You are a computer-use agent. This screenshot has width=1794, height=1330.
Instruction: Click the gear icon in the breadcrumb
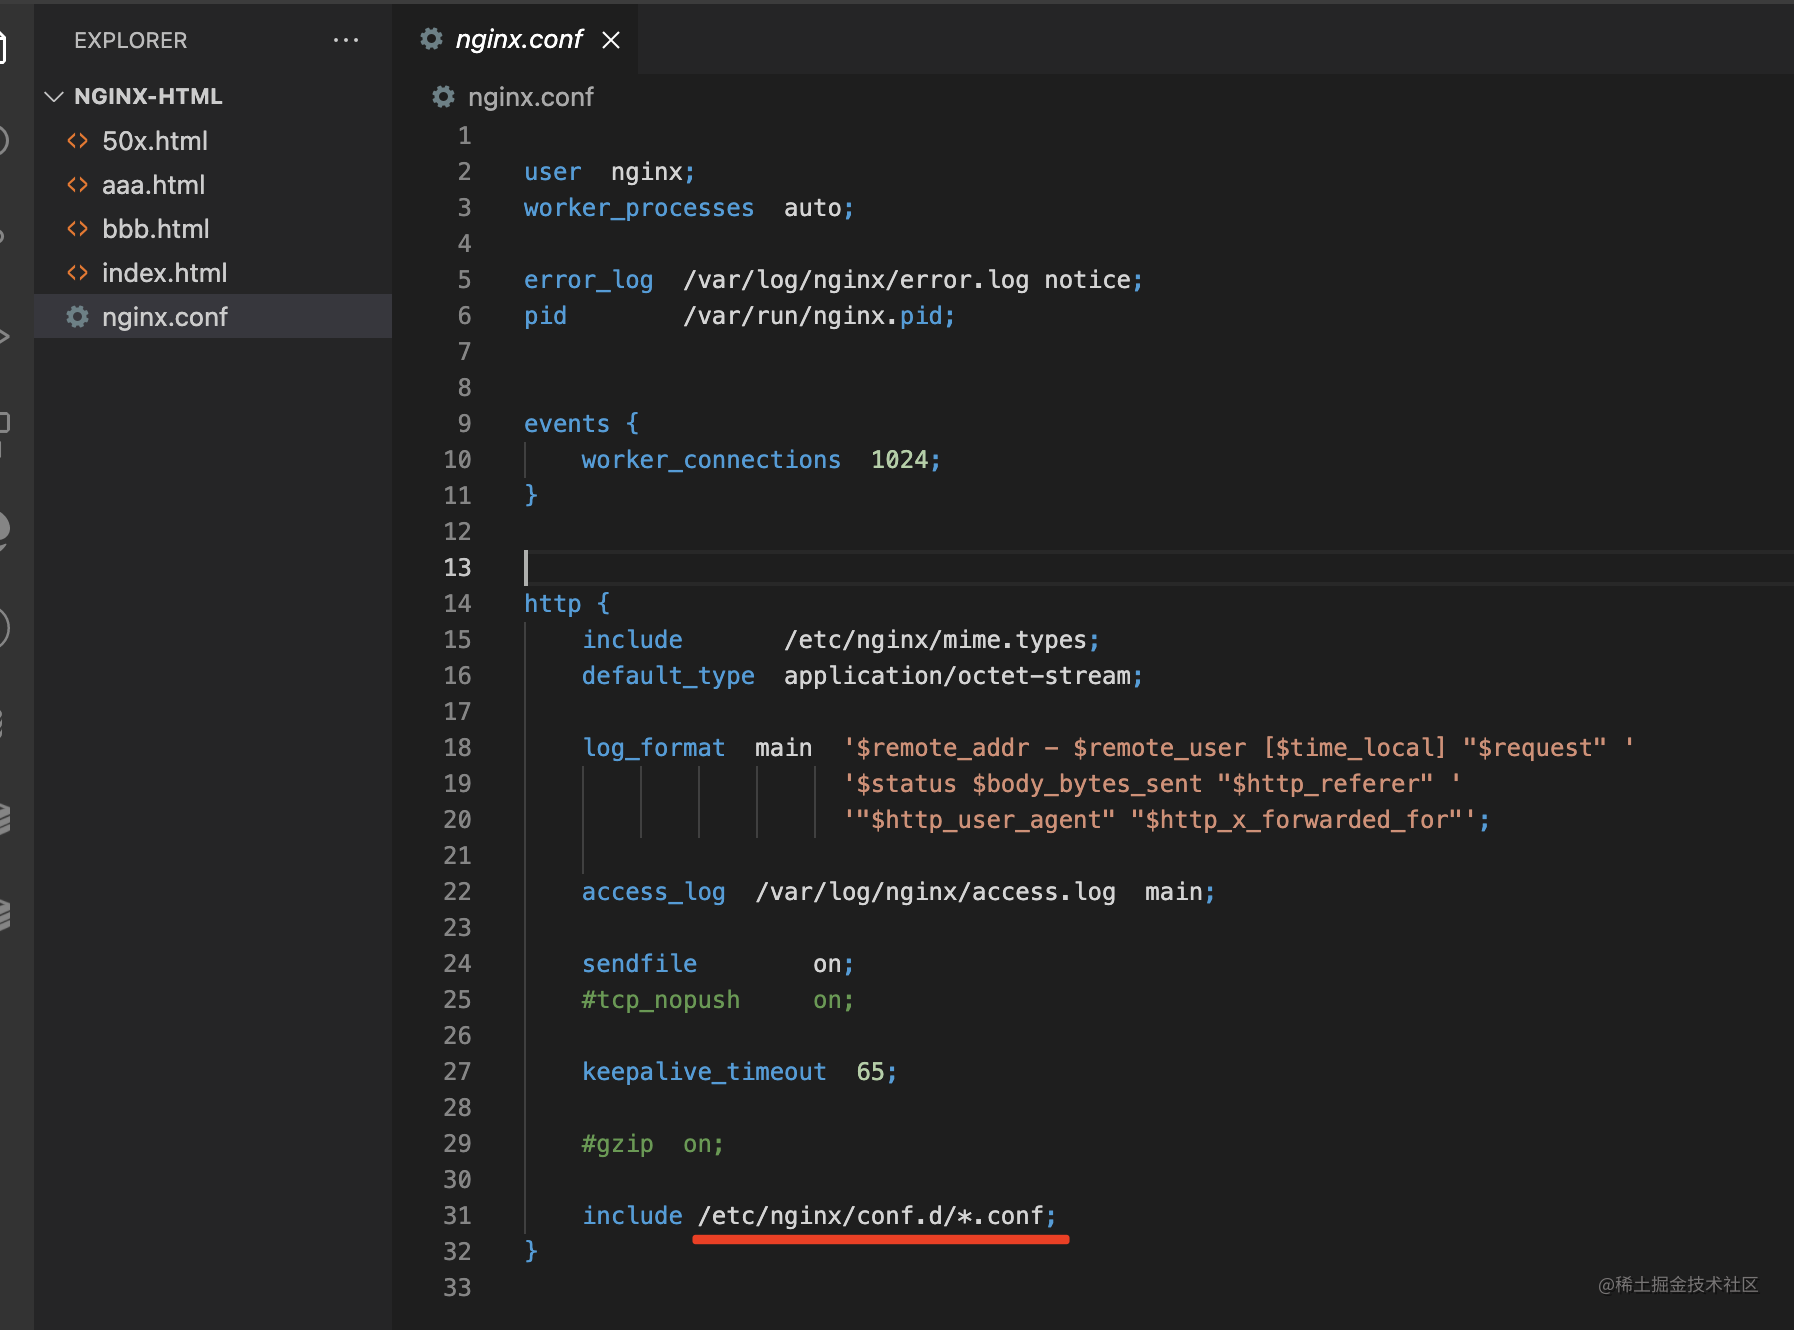click(x=443, y=97)
